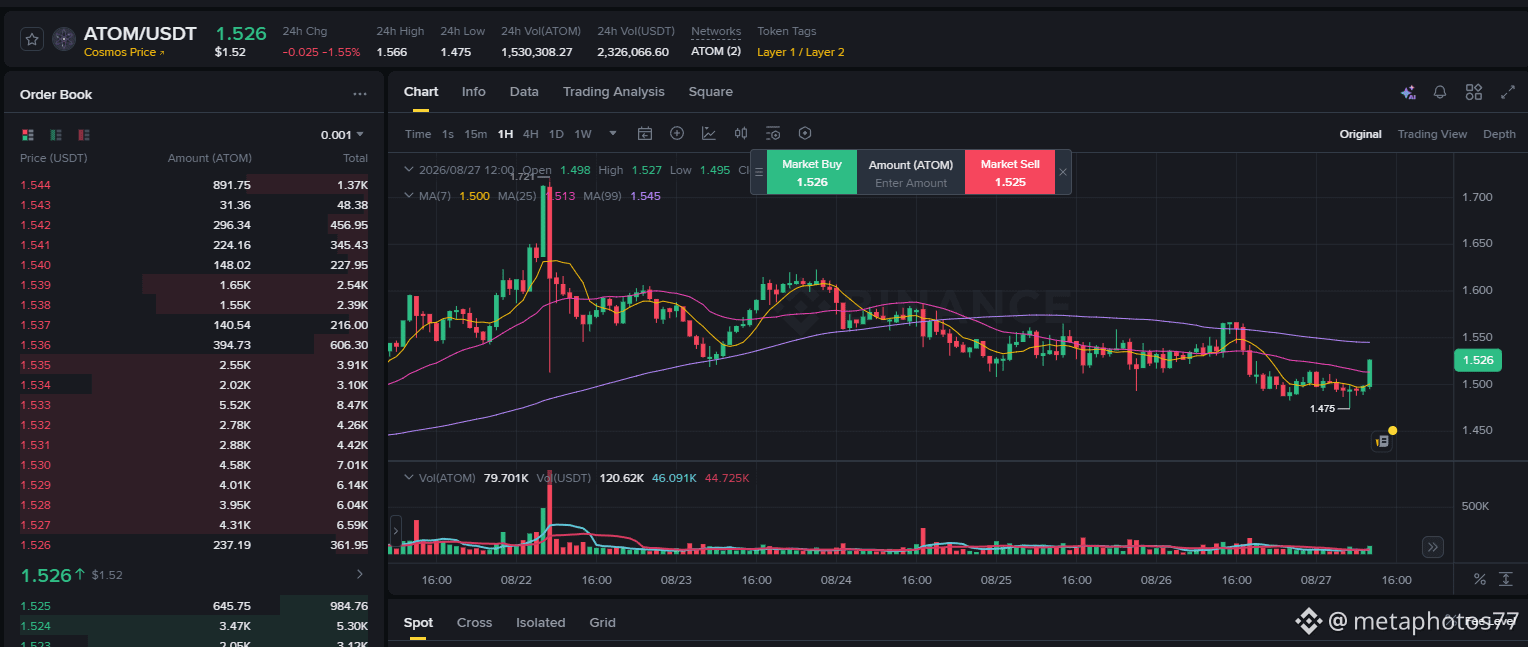Viewport: 1528px width, 647px height.
Task: Click the auto-fit scale icon beside percent
Action: (x=1506, y=580)
